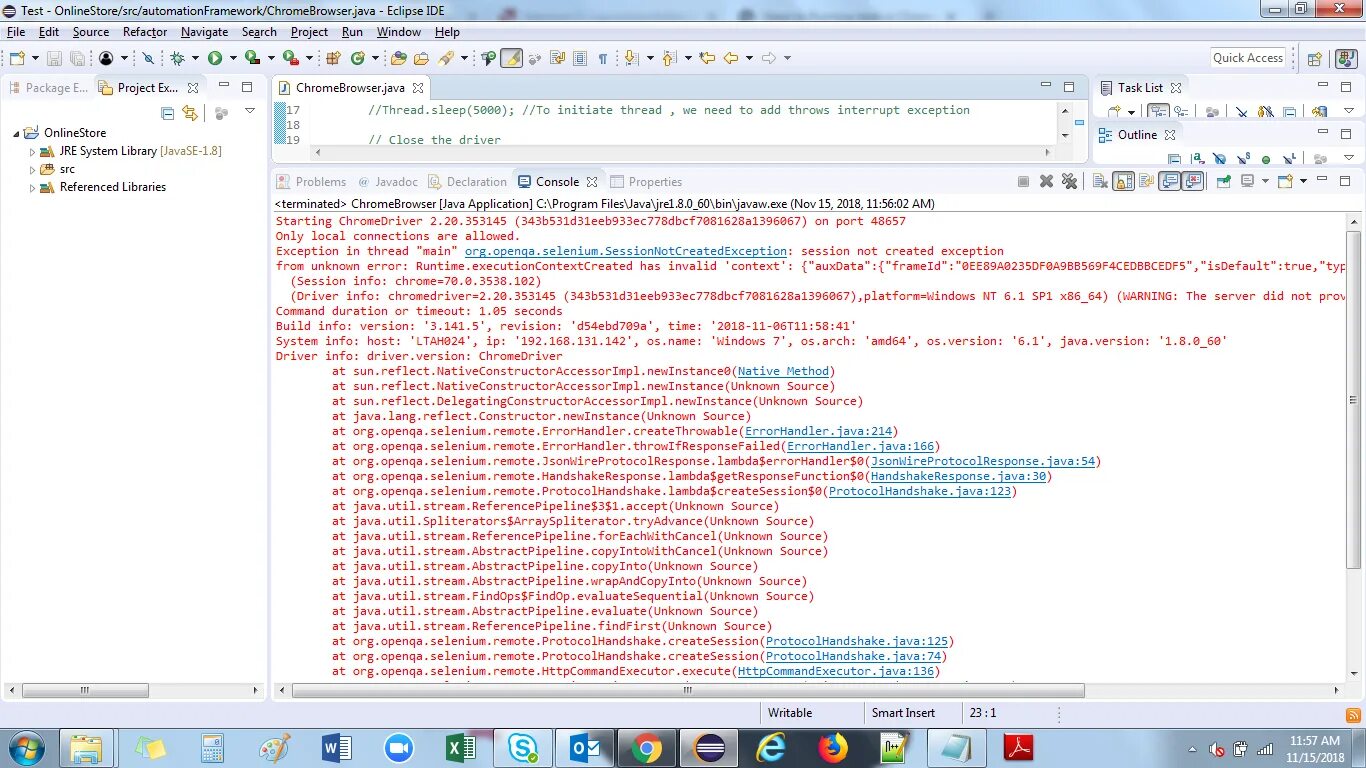Click Collapse All in Project Explorer
Screen dimensions: 1366x768
point(168,113)
